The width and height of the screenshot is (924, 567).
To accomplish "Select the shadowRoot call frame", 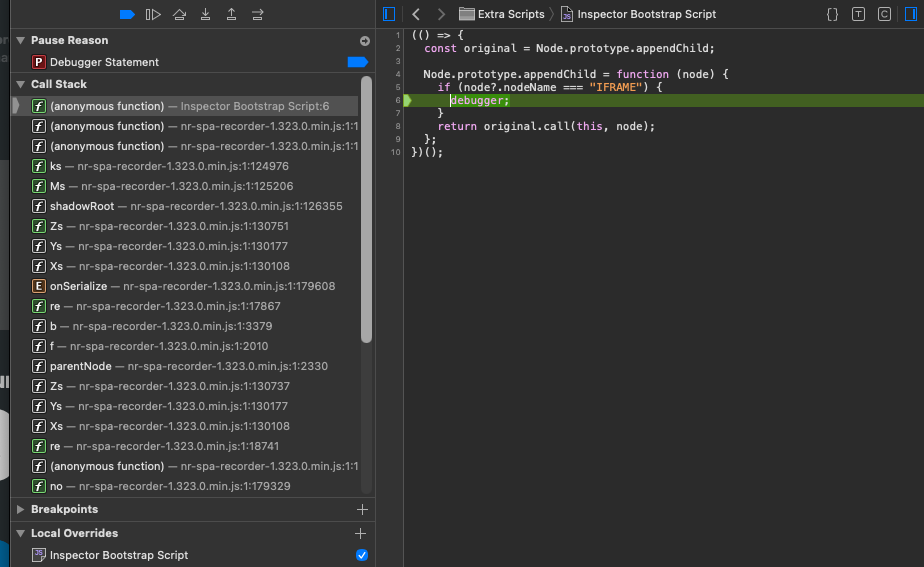I will (x=185, y=206).
